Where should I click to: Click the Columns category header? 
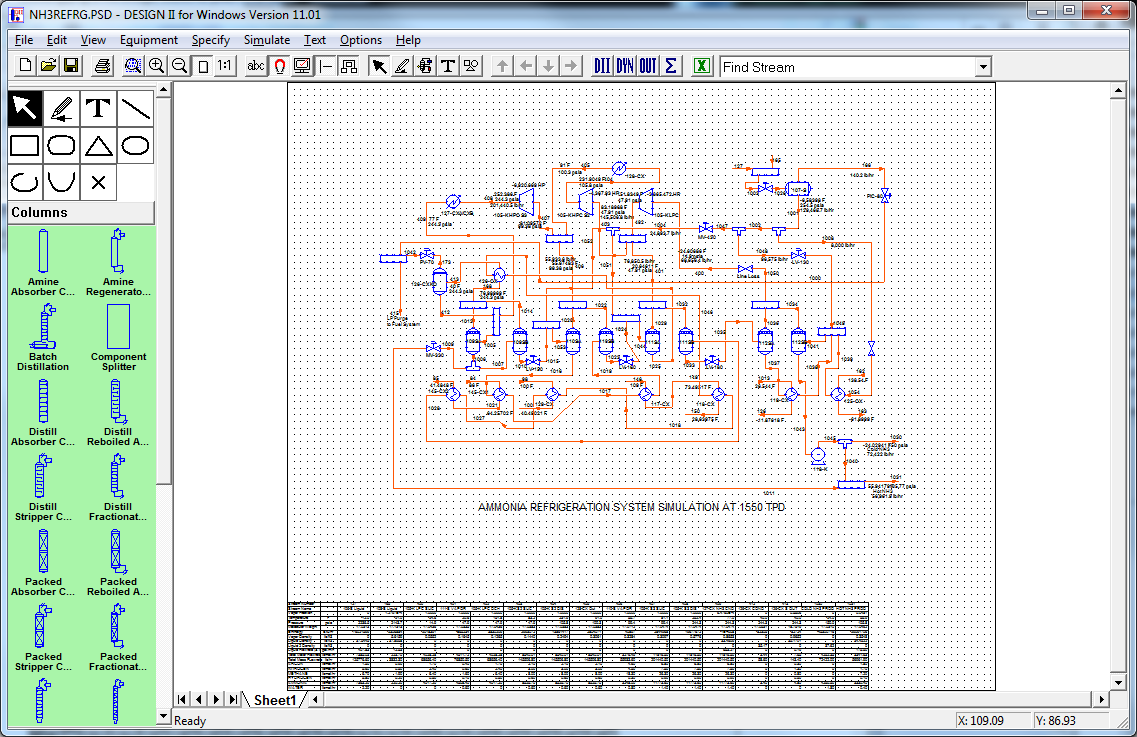click(x=81, y=213)
